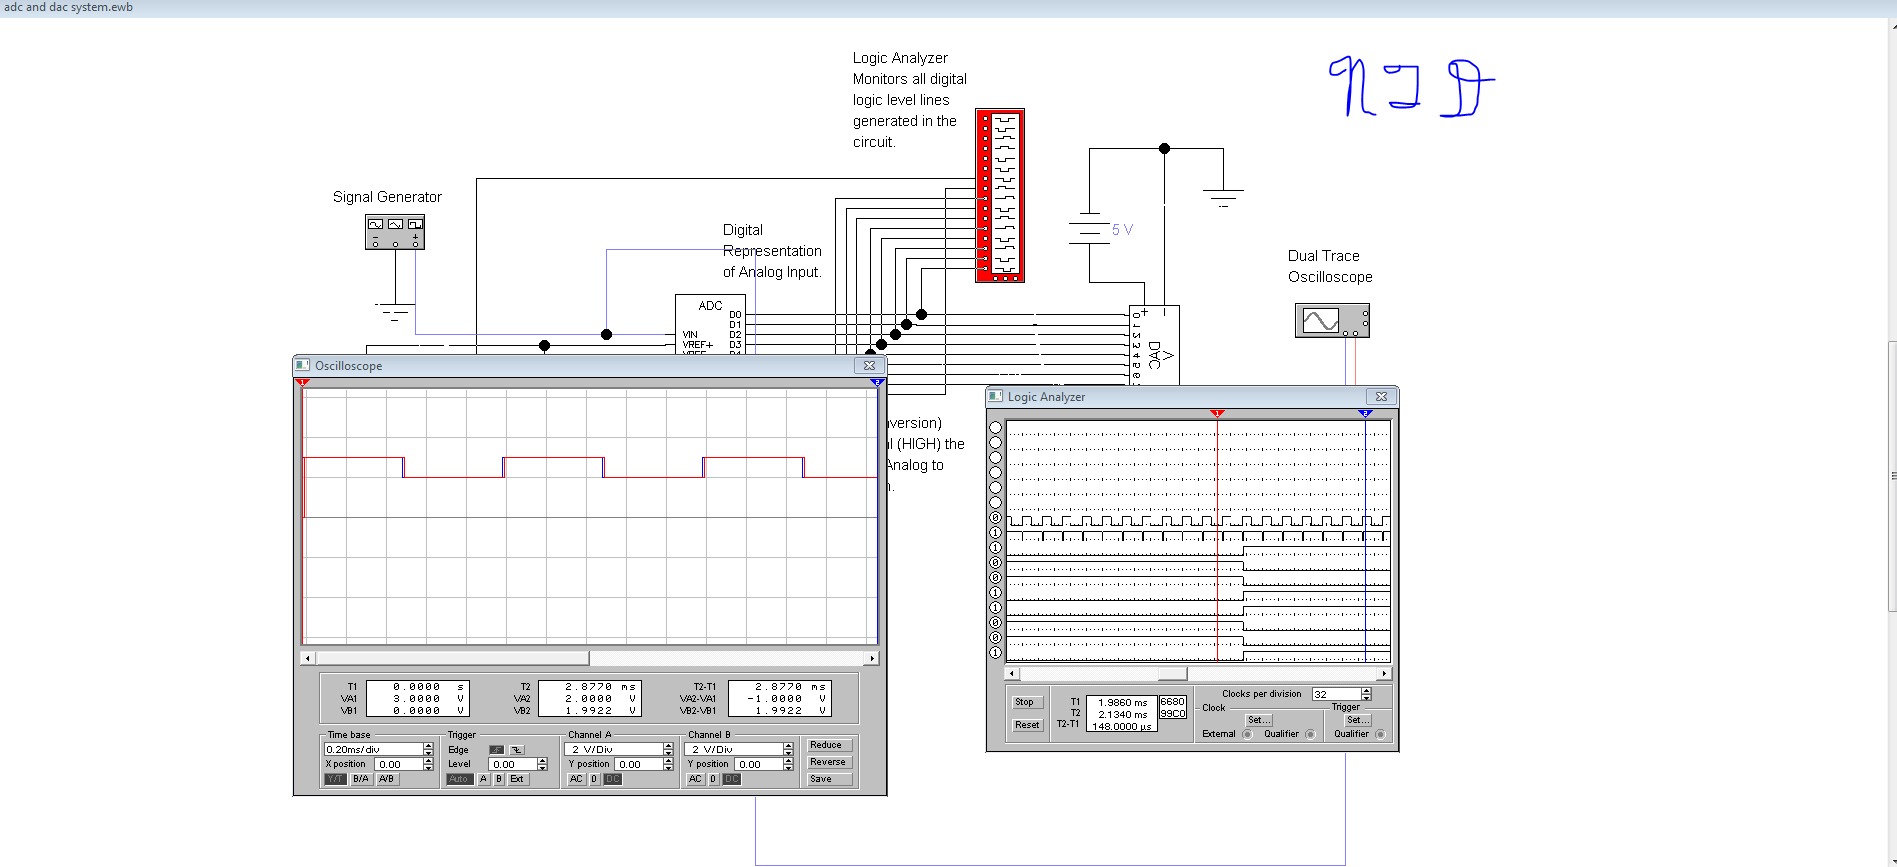Viewport: 1897px width, 867px height.
Task: Select Trigger Qualifier radio button
Action: 1380,734
